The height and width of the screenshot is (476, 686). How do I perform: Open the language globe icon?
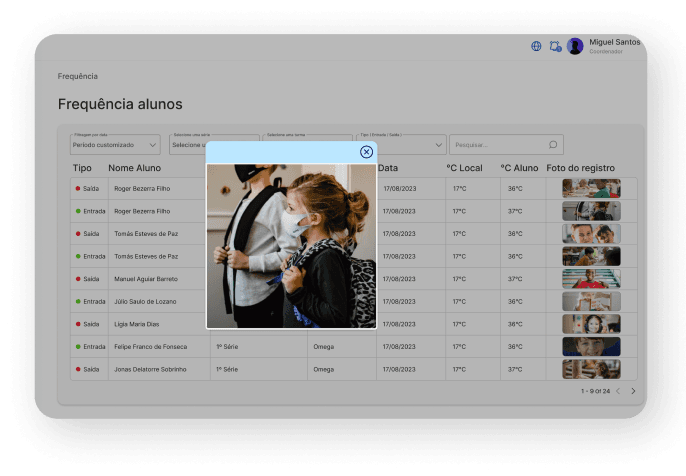536,46
